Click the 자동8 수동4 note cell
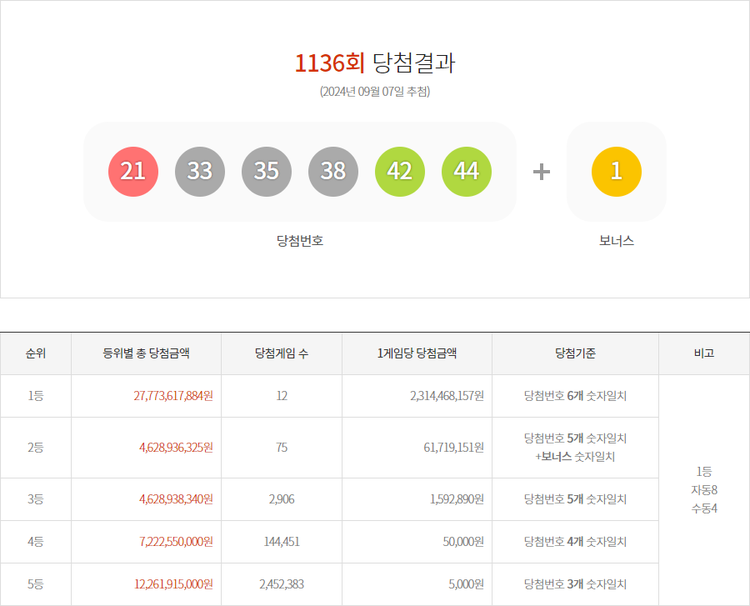 click(x=704, y=489)
